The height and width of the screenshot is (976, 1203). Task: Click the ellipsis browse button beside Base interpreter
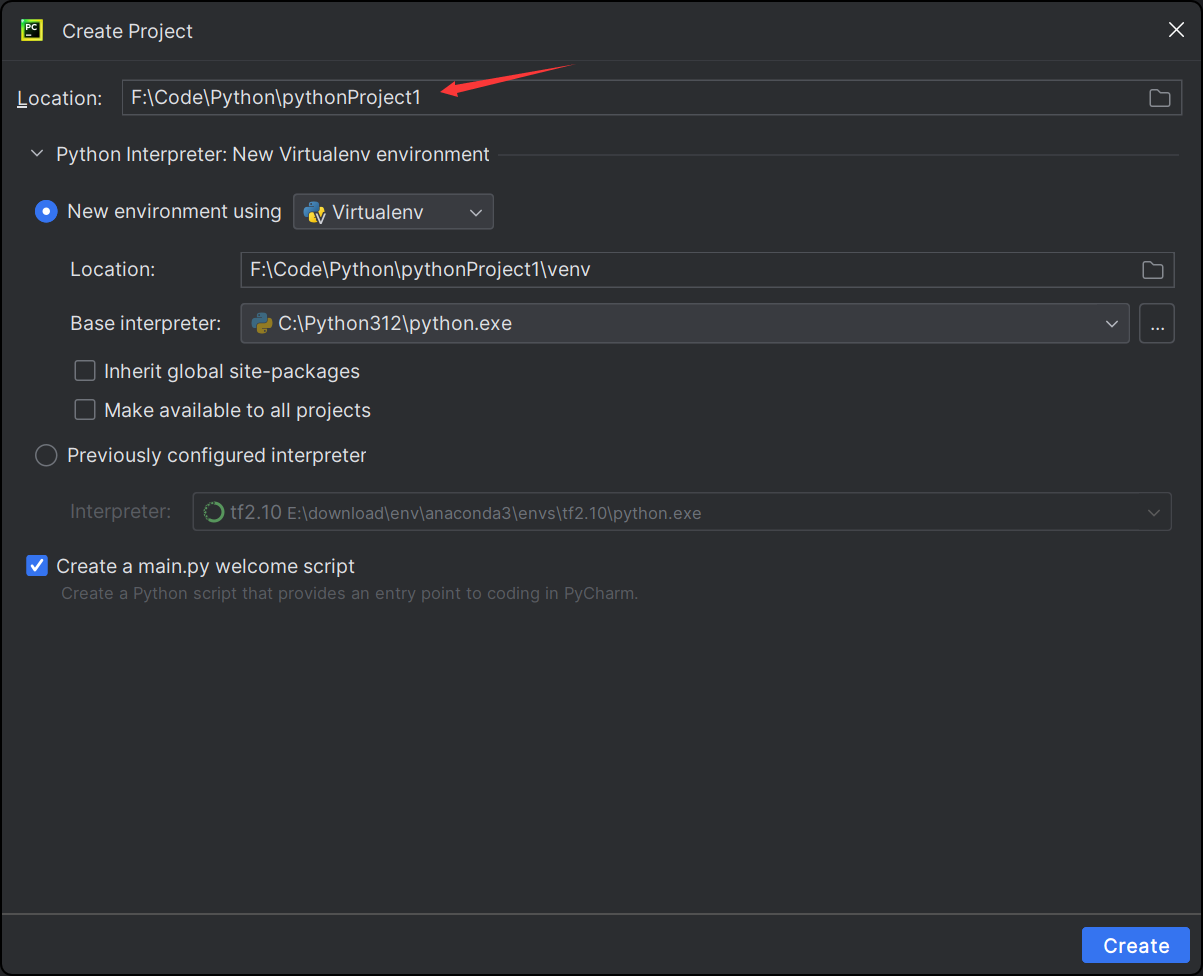click(x=1157, y=323)
